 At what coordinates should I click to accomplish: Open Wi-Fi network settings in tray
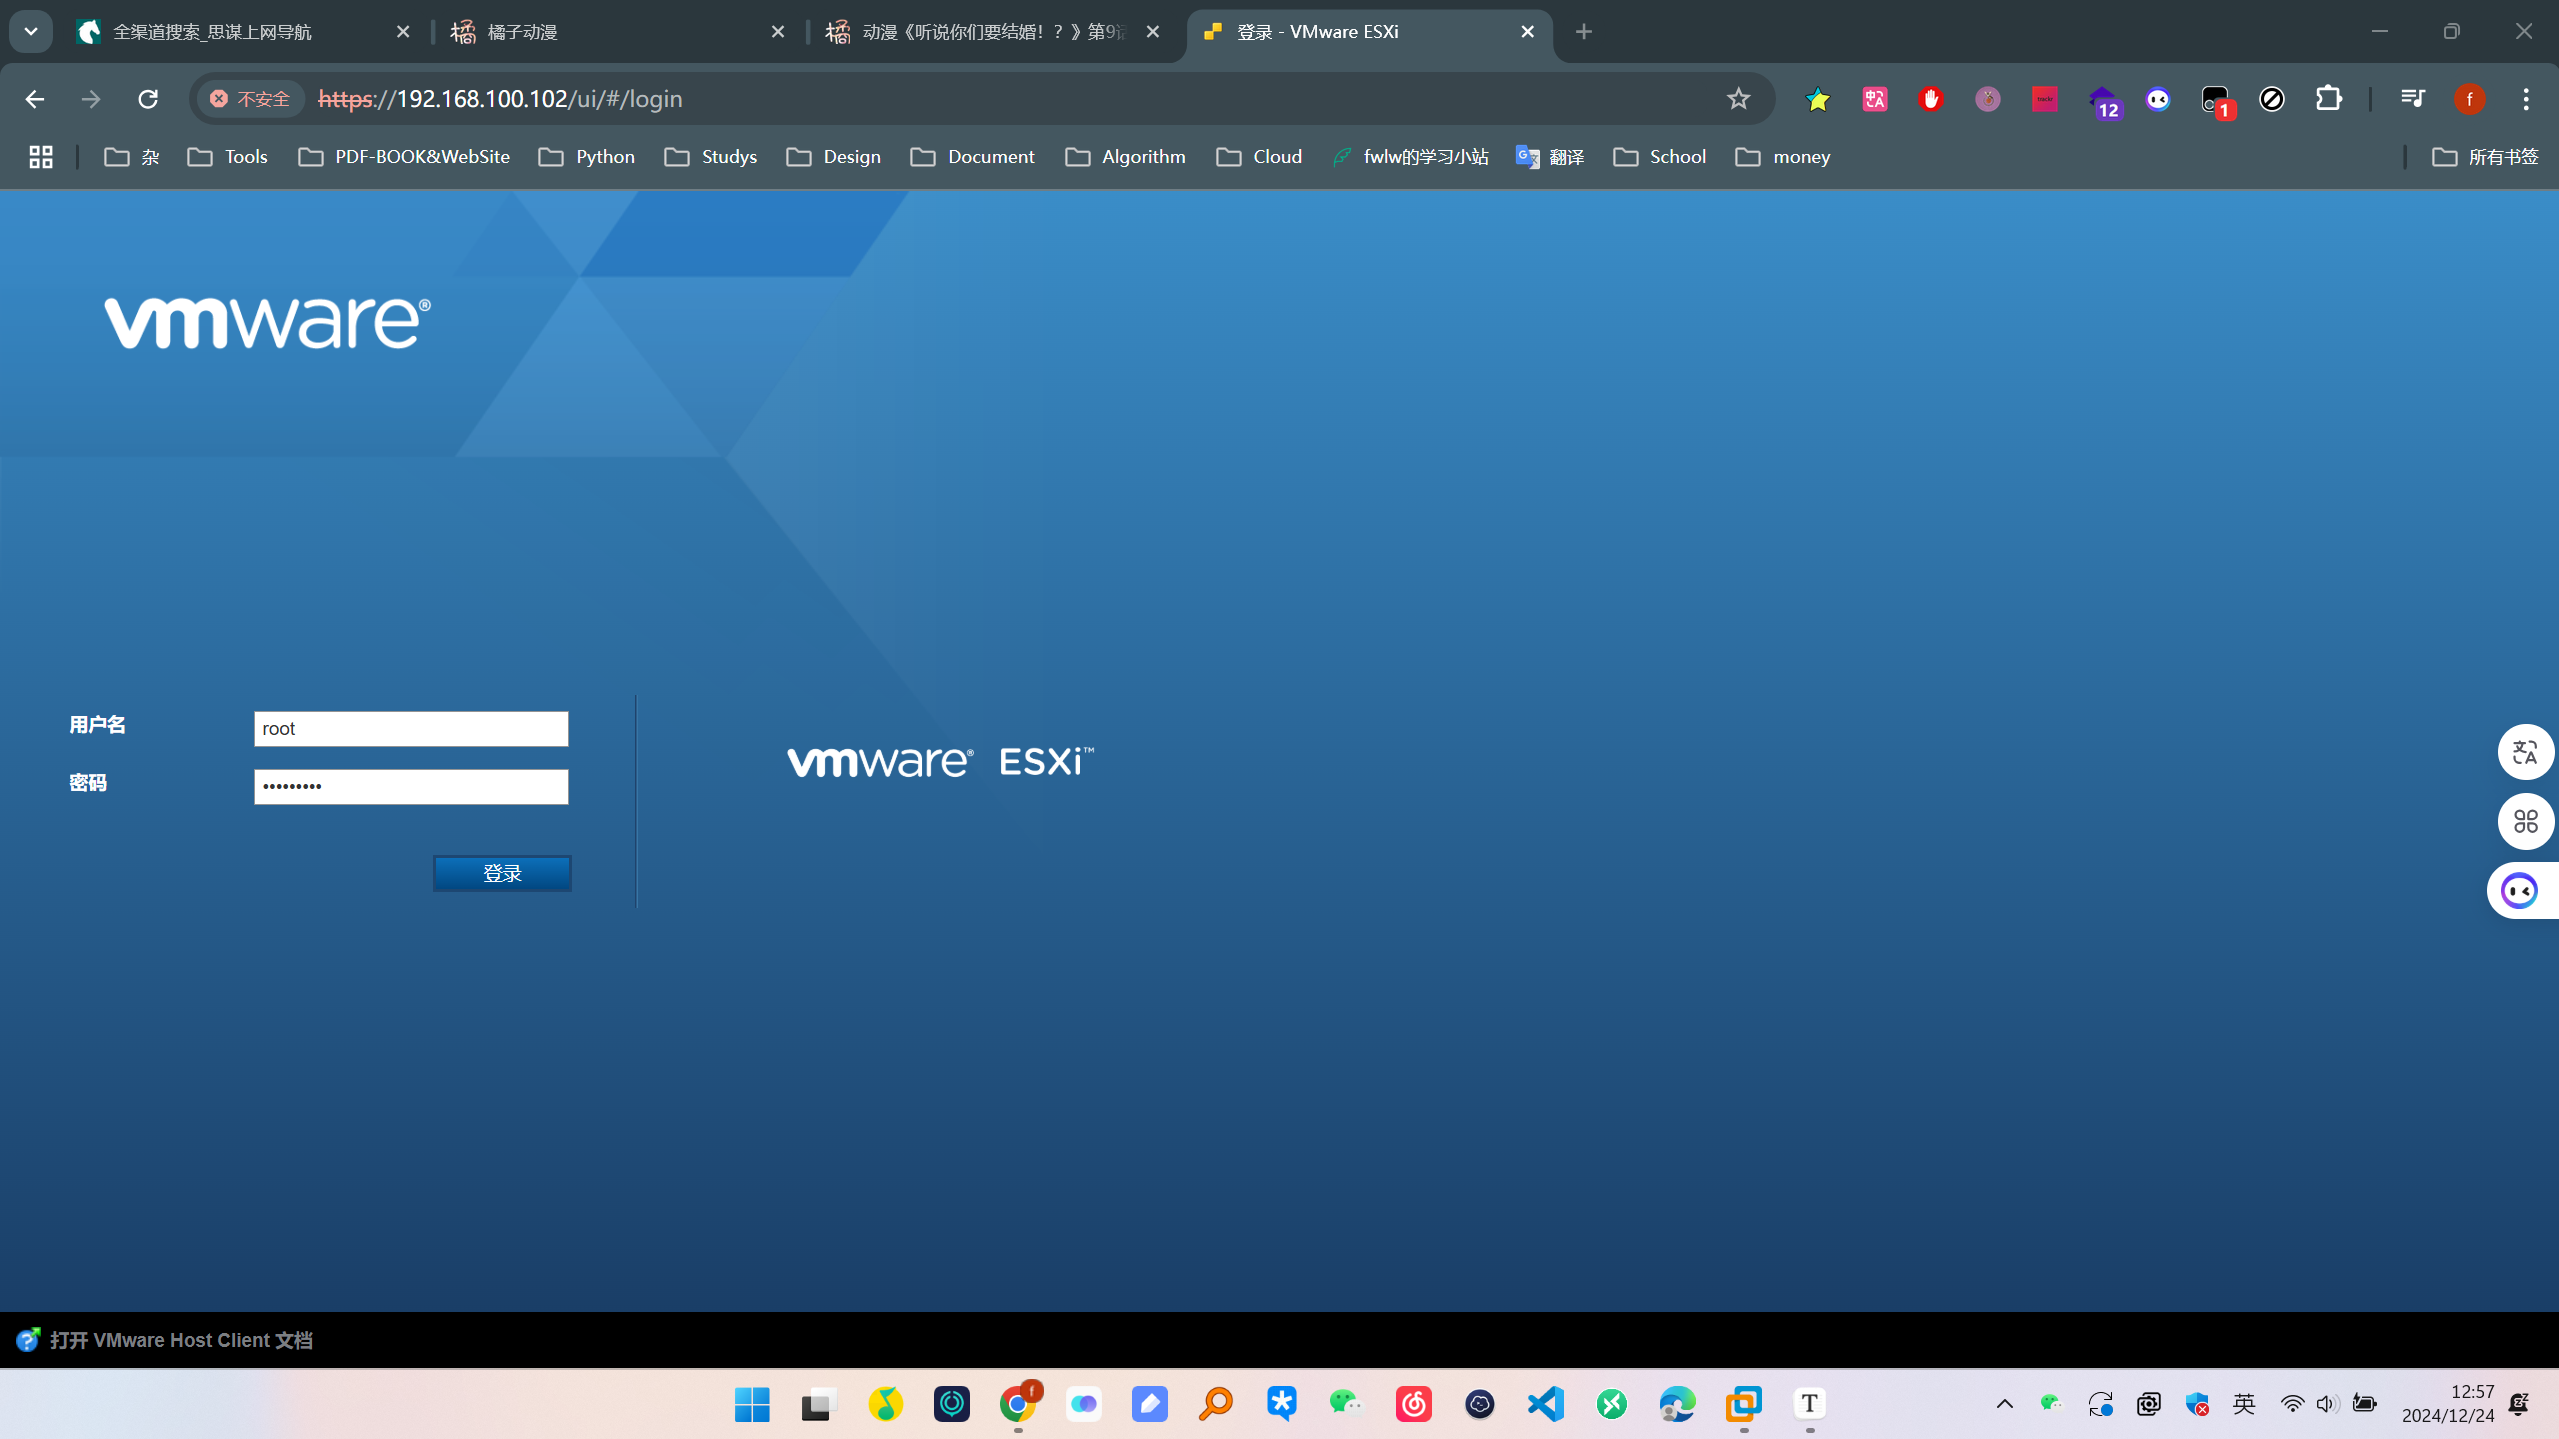tap(2292, 1404)
